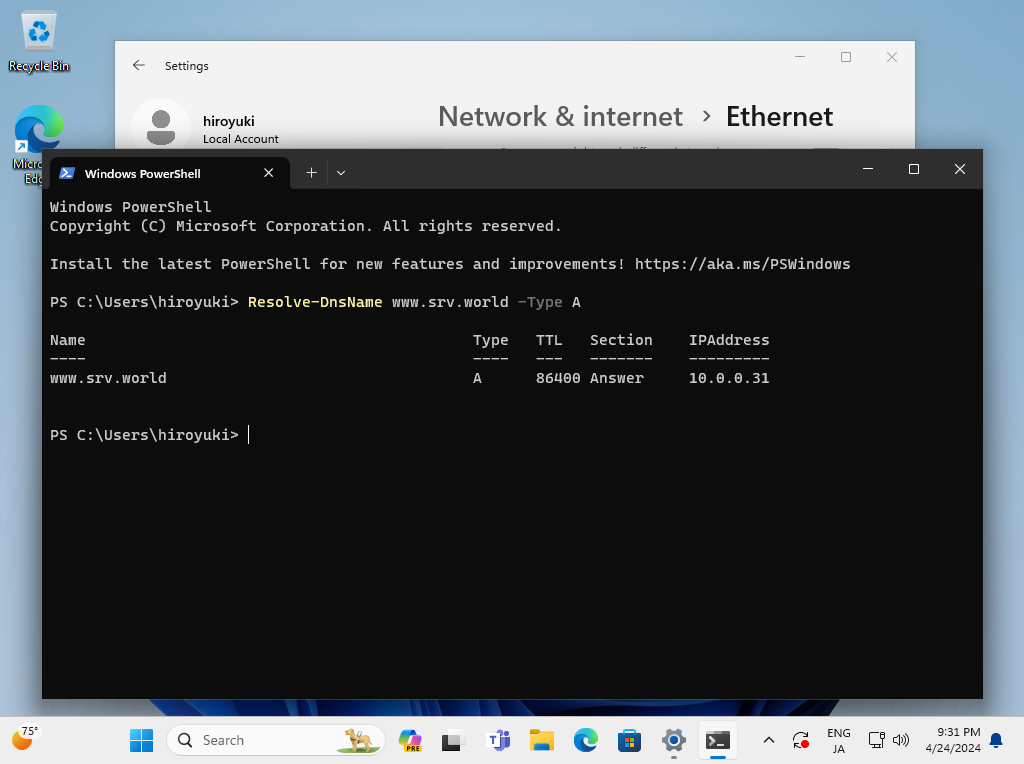Click the Network & internet breadcrumb
The image size is (1024, 764).
(560, 117)
